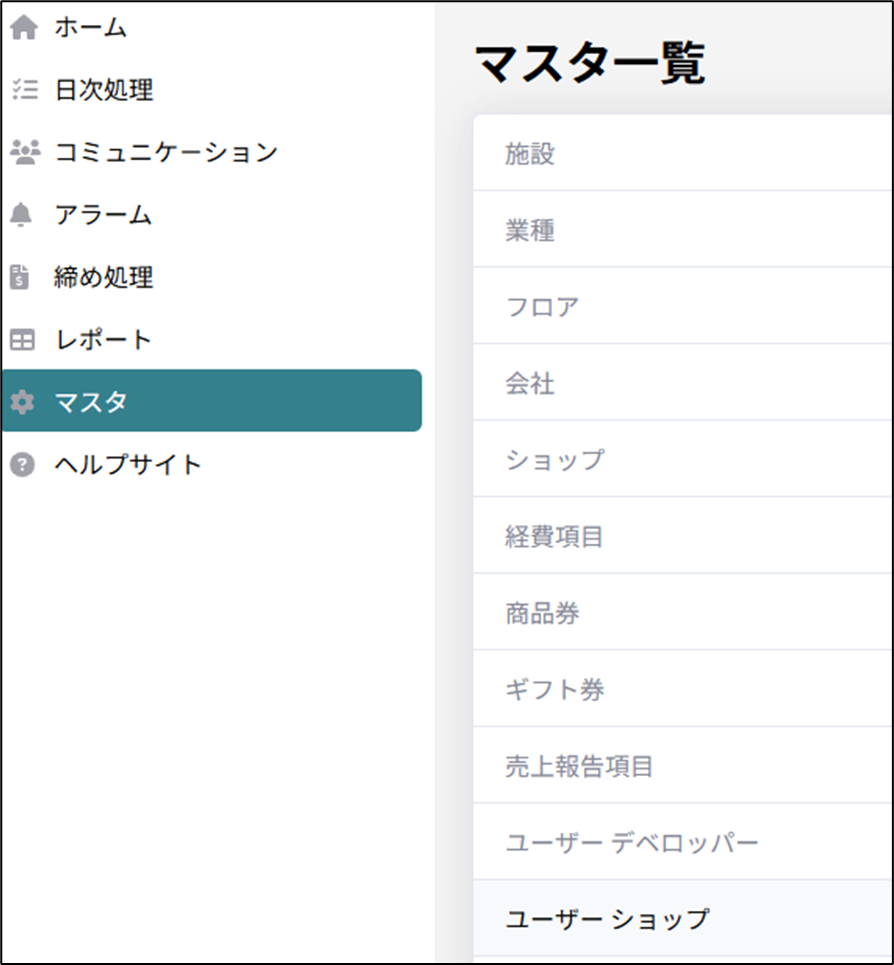This screenshot has width=894, height=965.
Task: Click the gear icon beside マスタ
Action: (22, 402)
